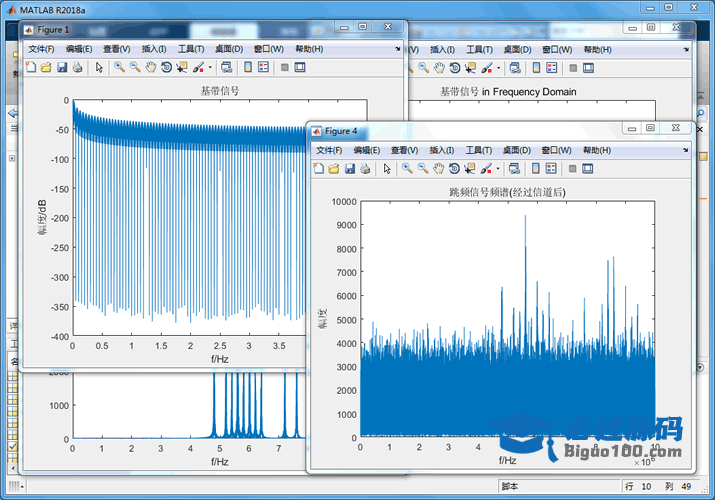Click Insert Legend icon in Figure 4
Screen dimensions: 715x500
551,169
